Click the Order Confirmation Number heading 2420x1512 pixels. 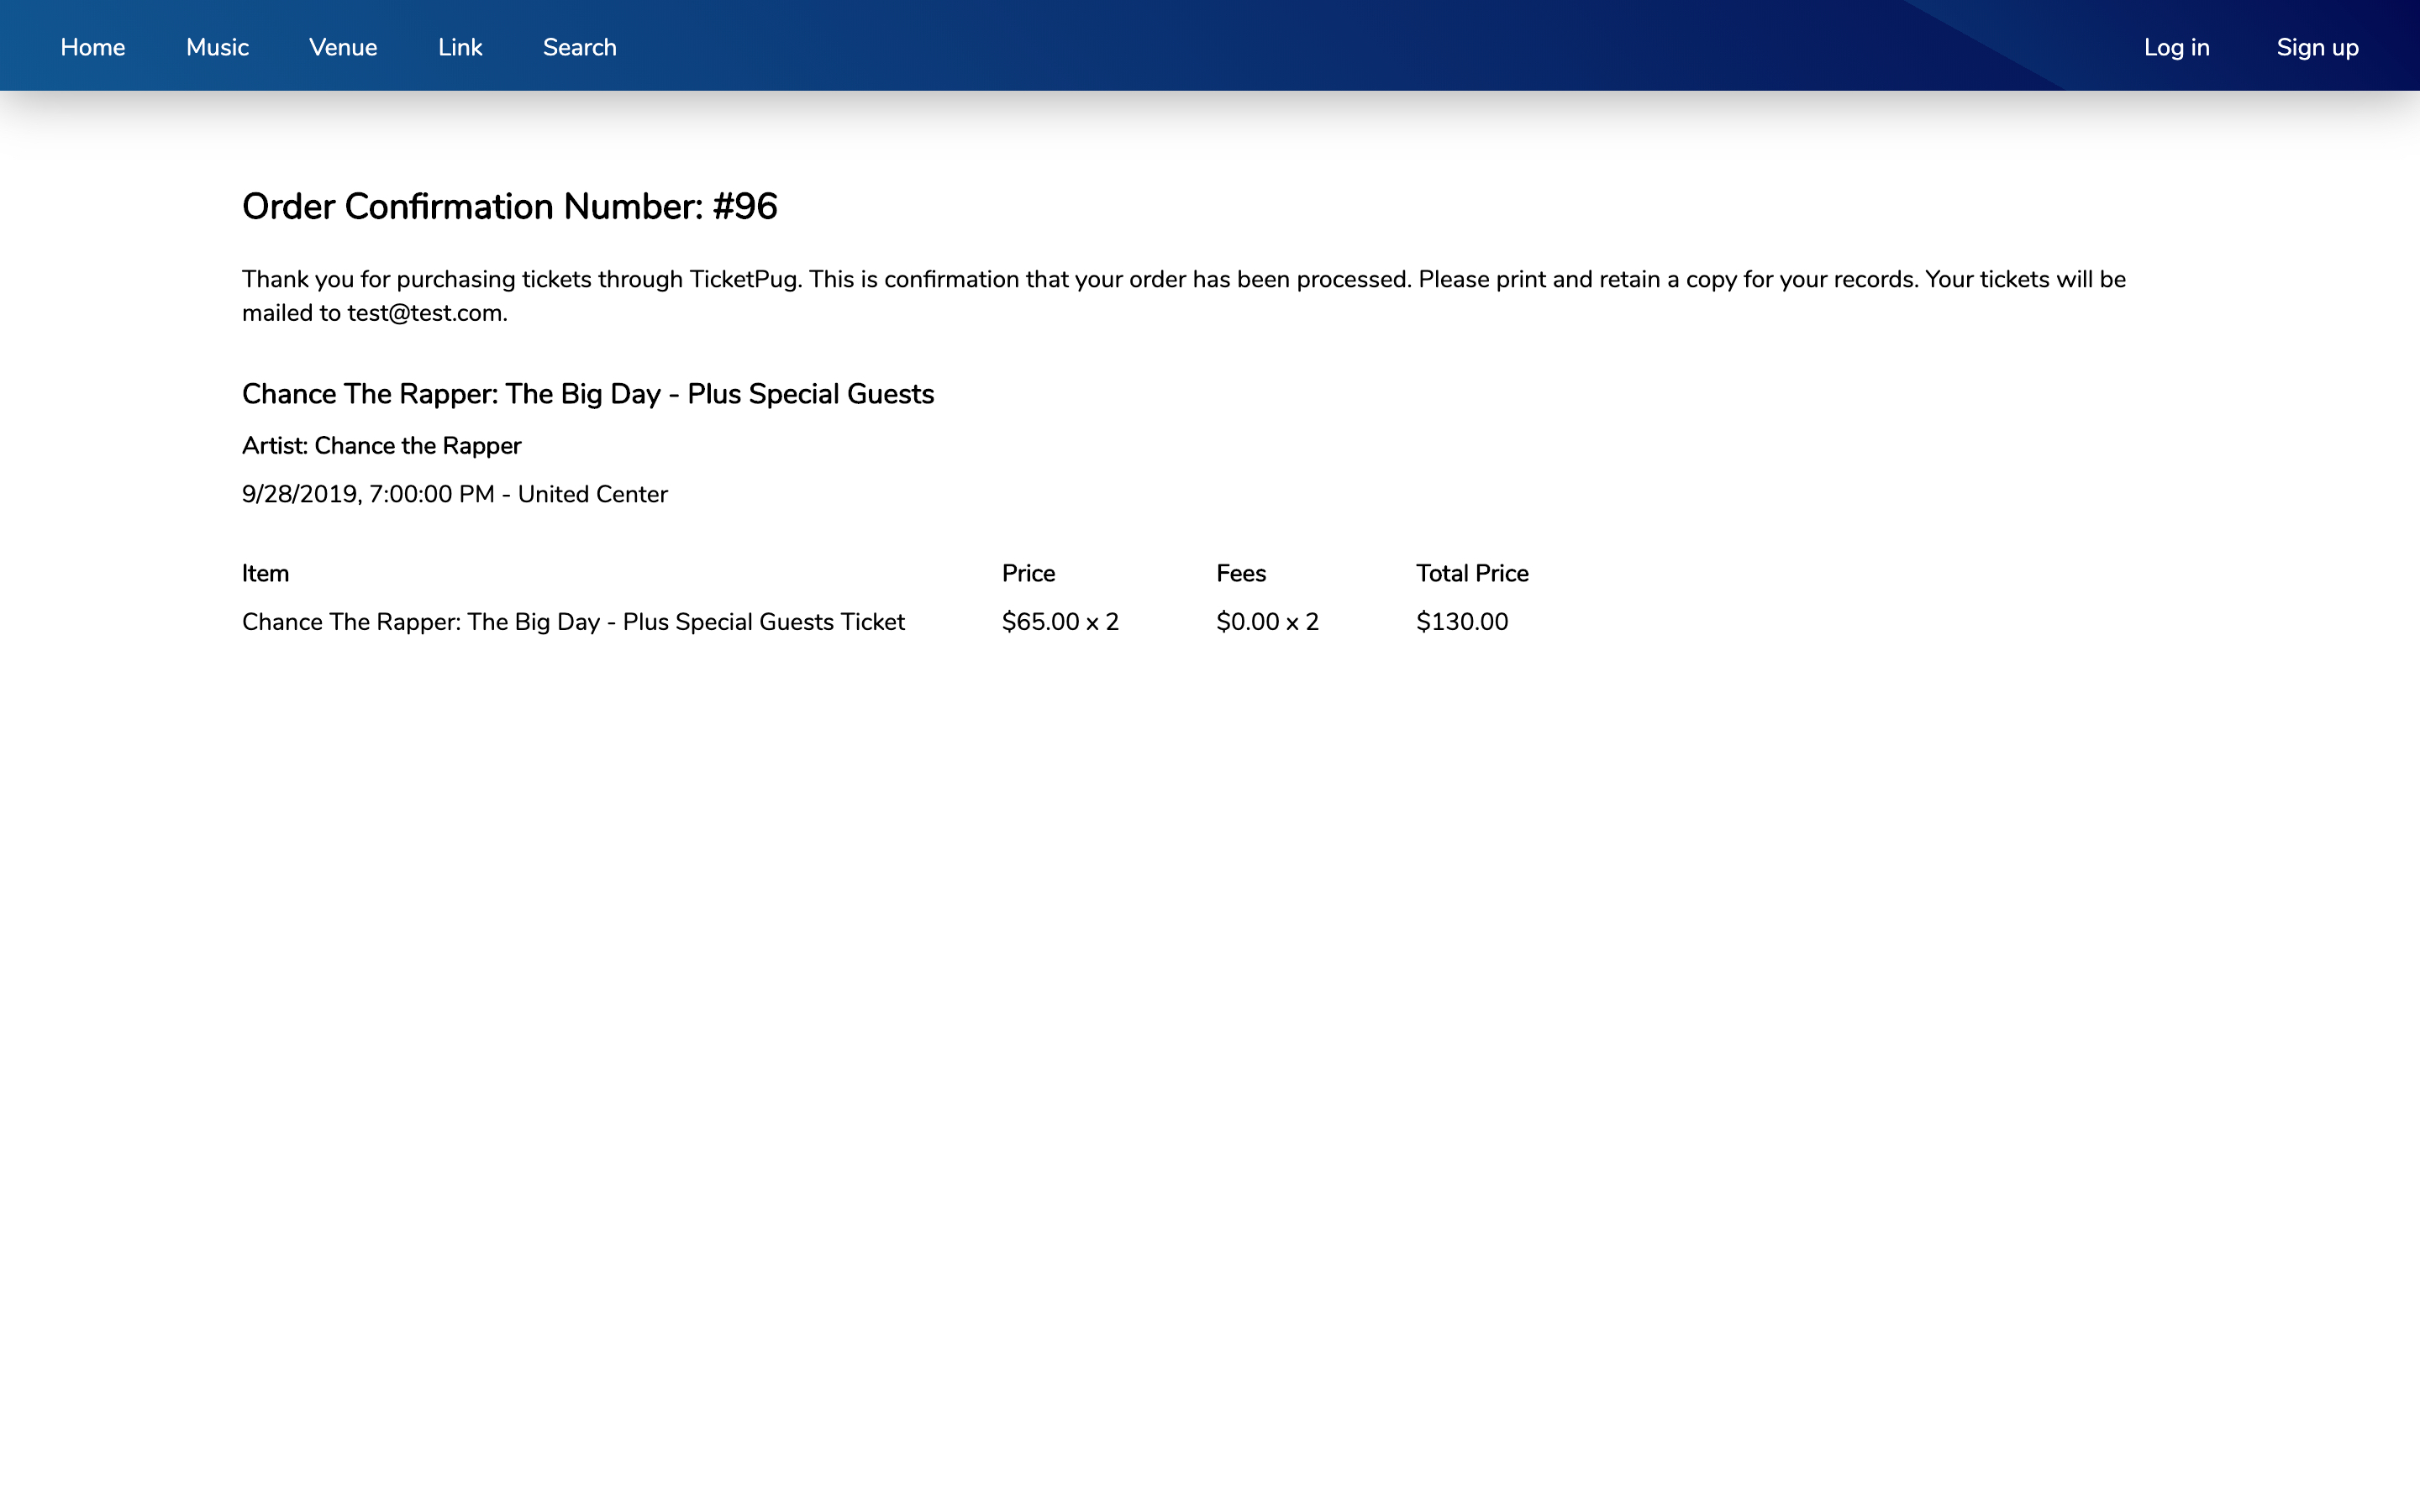click(x=509, y=207)
